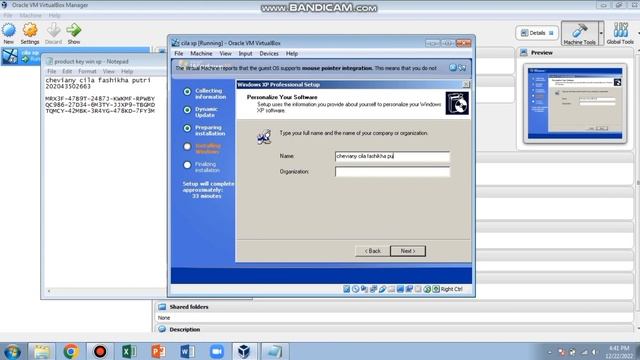Click the product key starting with MRX3F
Screen dimensions: 640x360
(100, 99)
